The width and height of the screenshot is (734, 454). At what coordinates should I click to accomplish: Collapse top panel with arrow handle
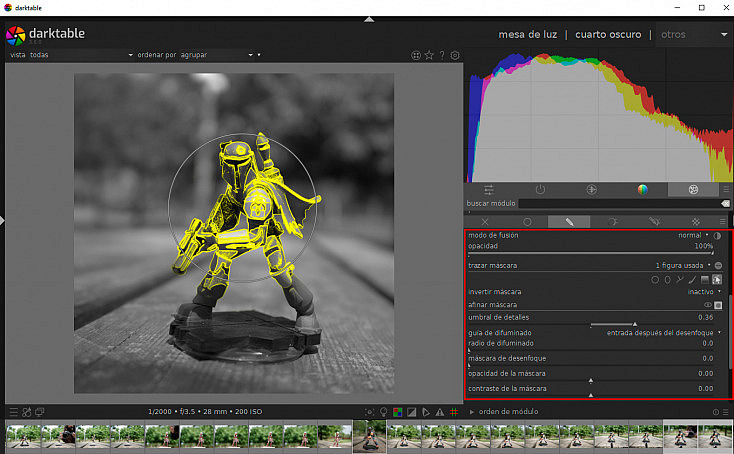(369, 19)
